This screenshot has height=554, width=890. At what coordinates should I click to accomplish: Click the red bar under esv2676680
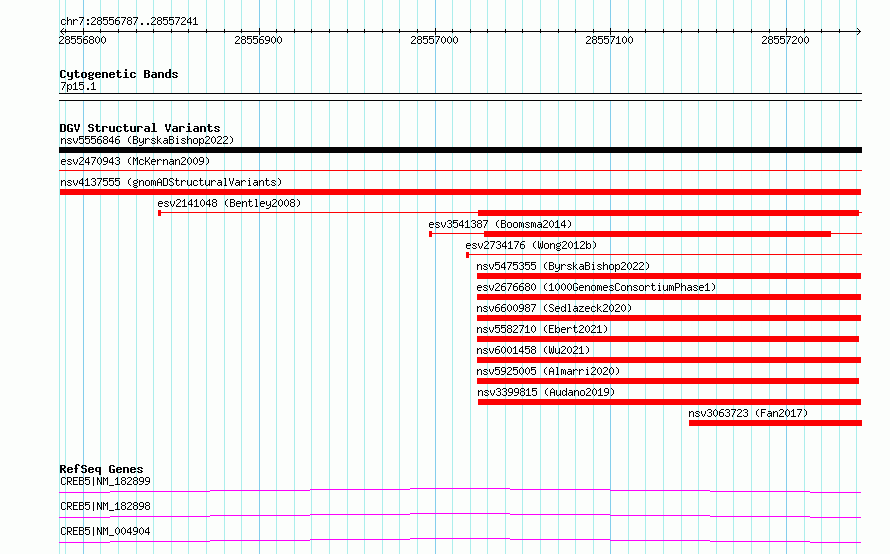click(x=669, y=297)
